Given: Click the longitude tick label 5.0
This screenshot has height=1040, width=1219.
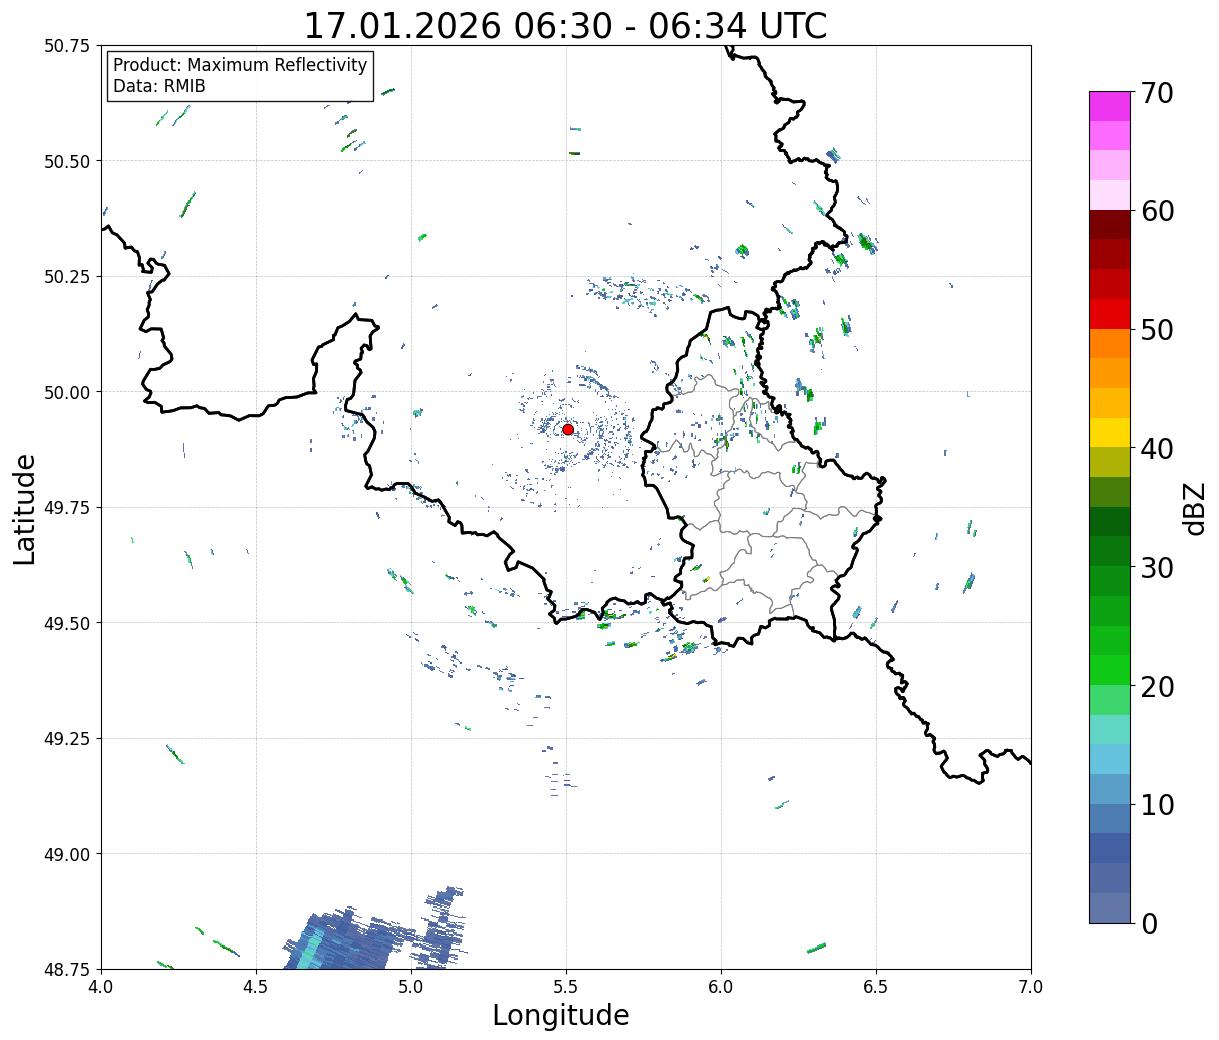Looking at the screenshot, I should click(411, 987).
